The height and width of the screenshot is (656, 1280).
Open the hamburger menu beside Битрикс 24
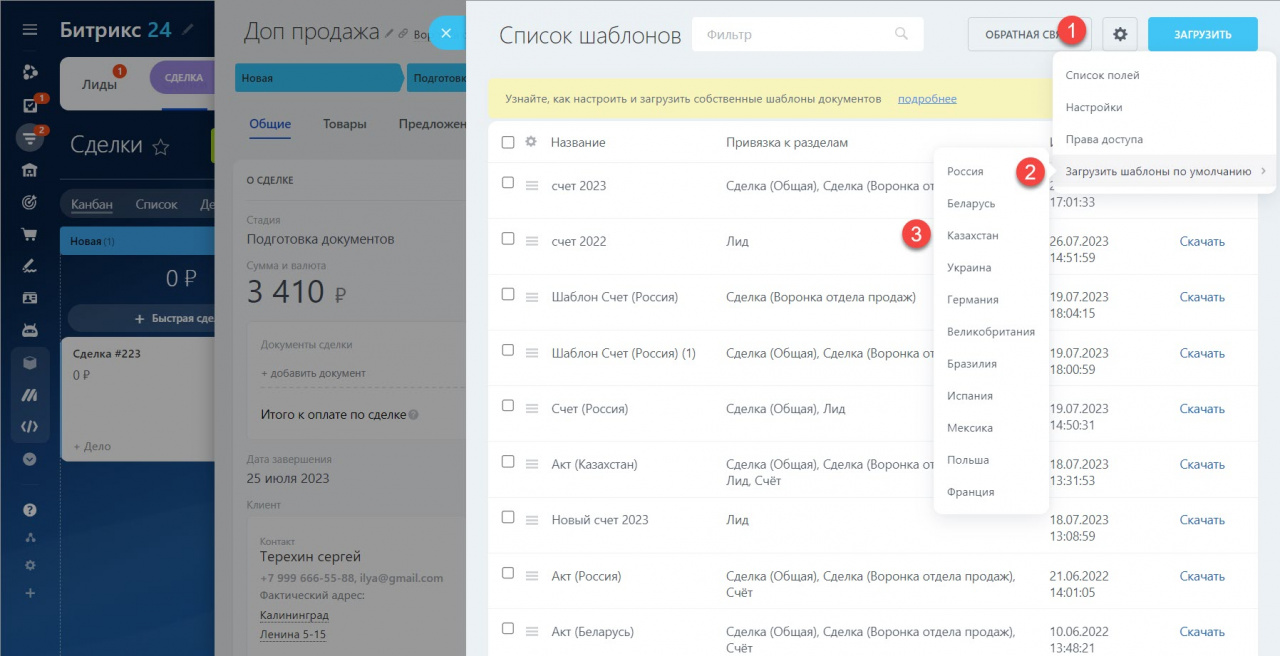[30, 30]
